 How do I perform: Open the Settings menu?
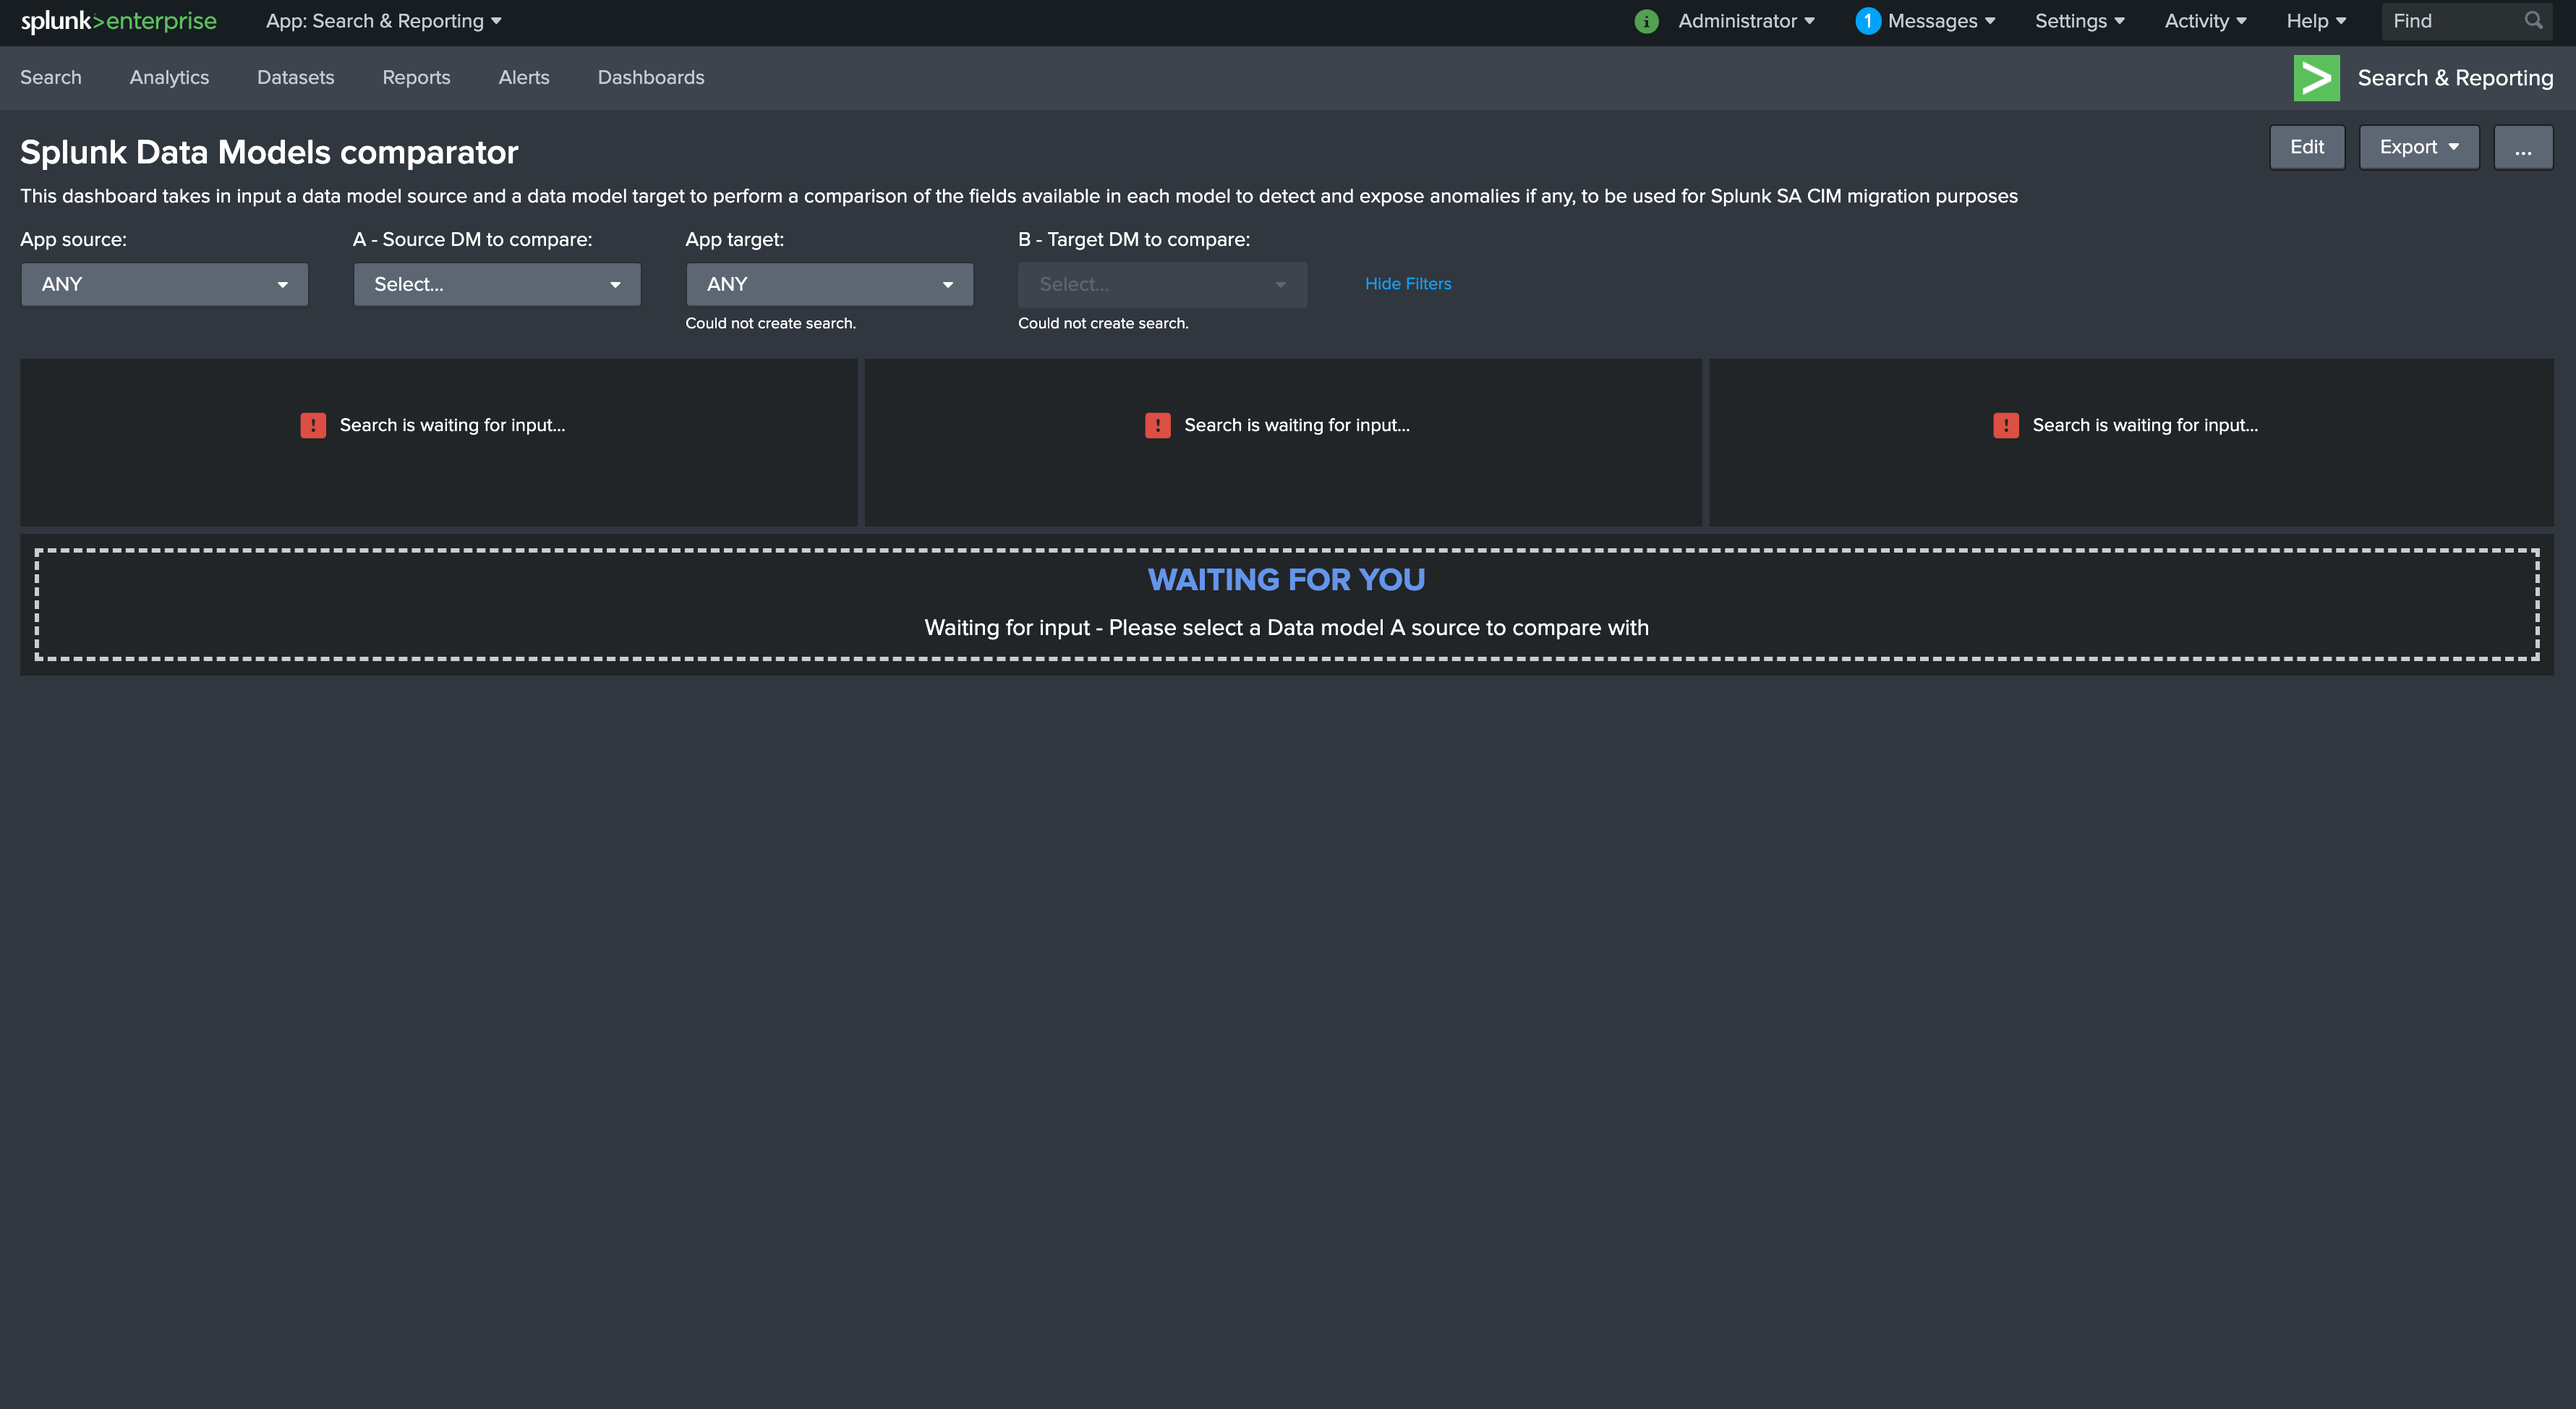2079,21
